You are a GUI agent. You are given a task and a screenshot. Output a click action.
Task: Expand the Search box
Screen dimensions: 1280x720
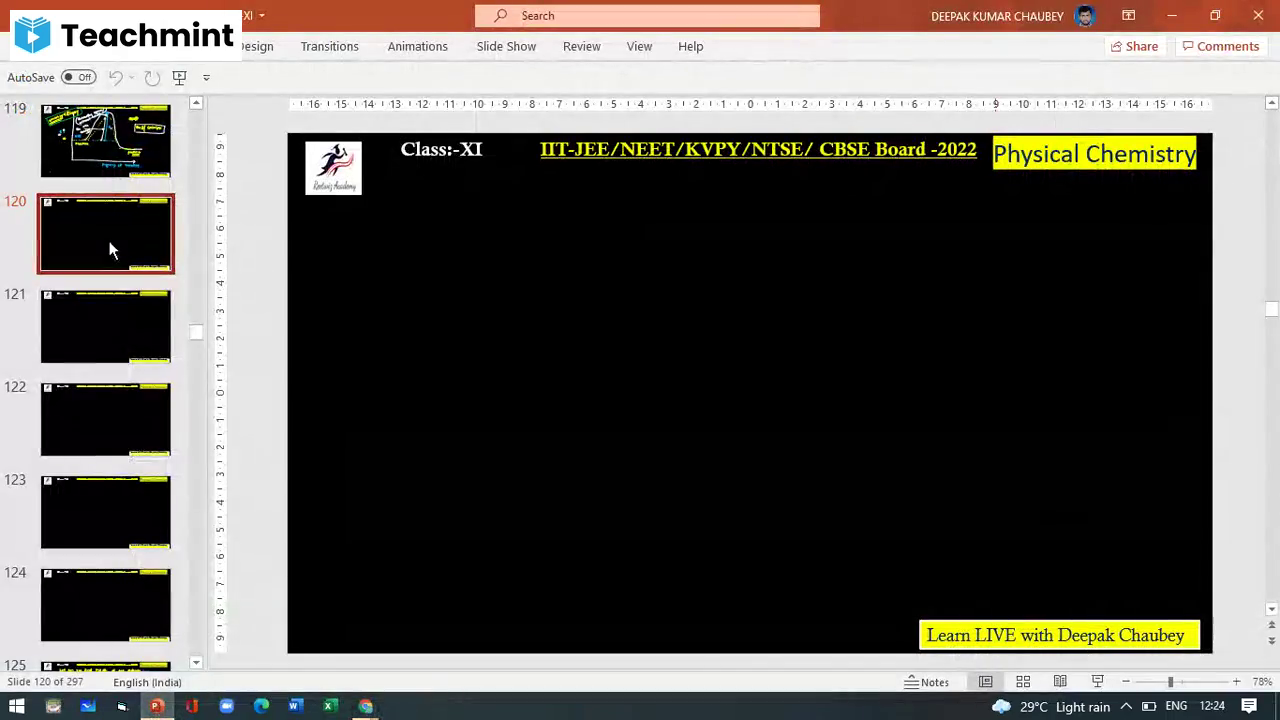(646, 15)
